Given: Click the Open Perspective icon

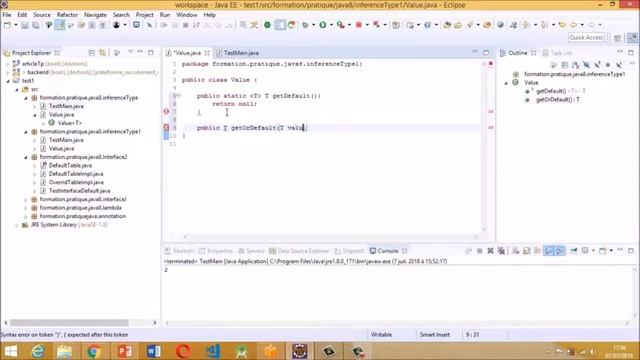Looking at the screenshot, I should [x=618, y=38].
